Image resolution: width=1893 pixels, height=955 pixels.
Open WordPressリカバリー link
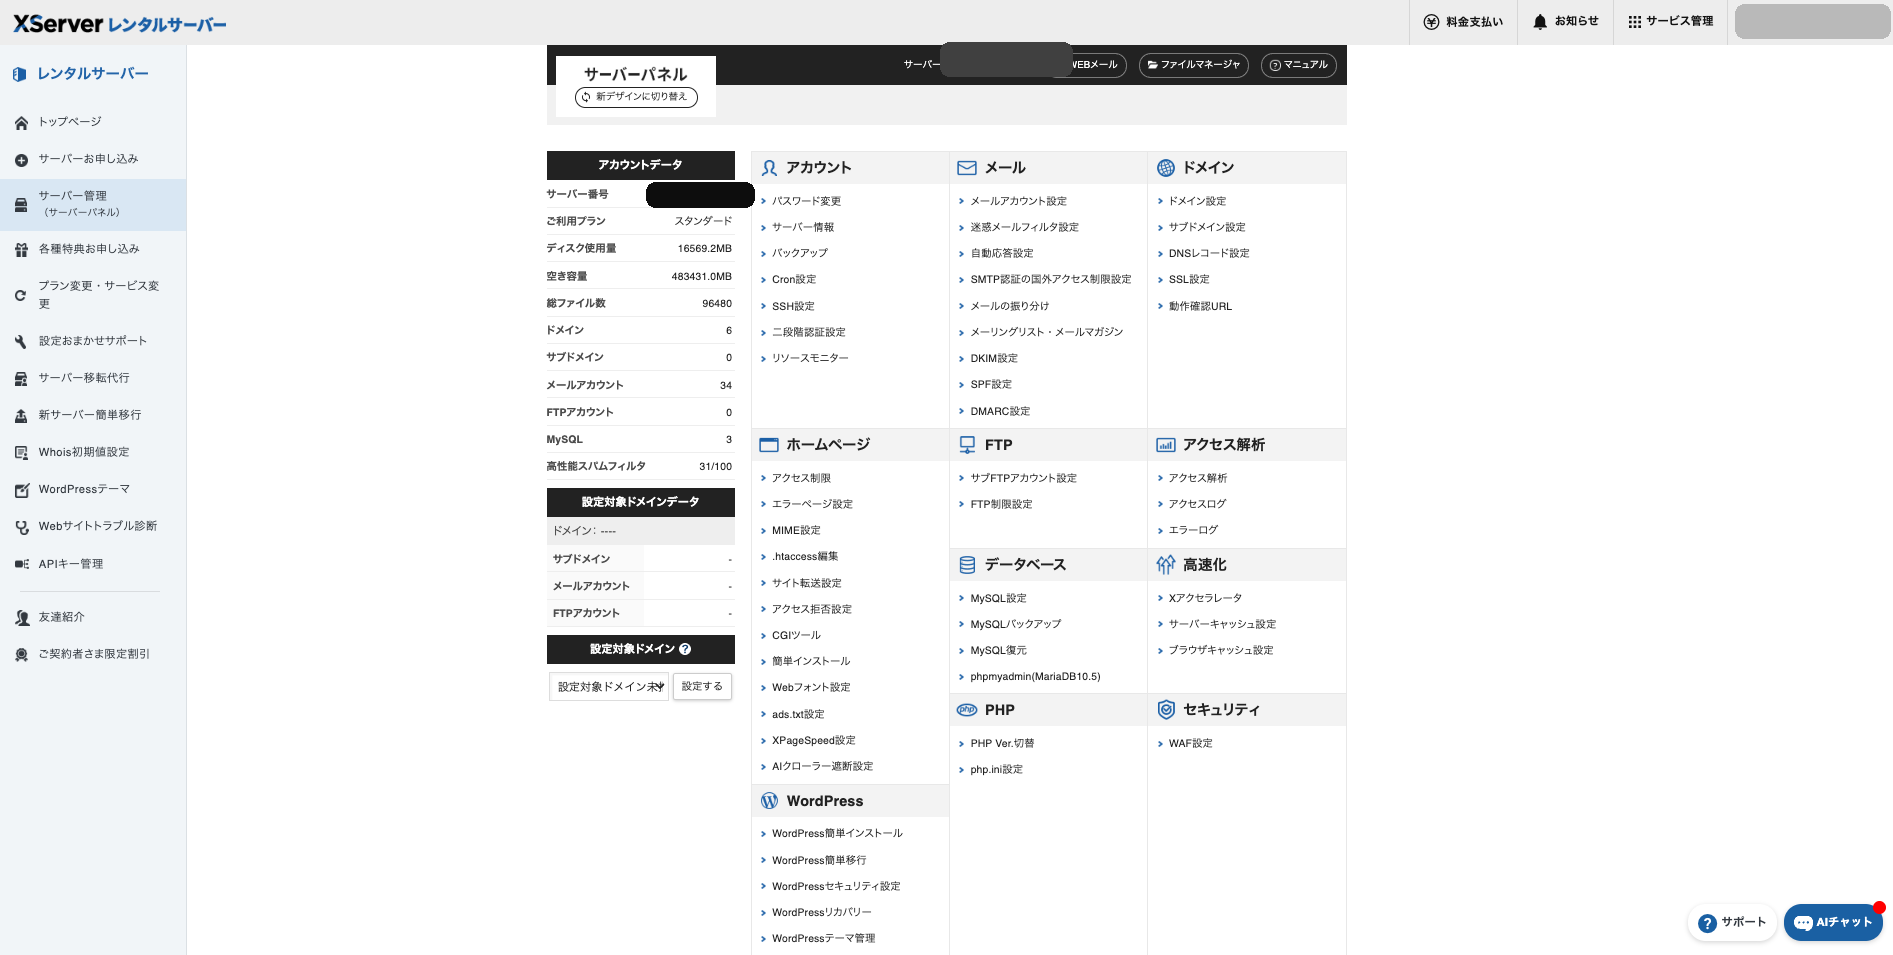tap(822, 913)
